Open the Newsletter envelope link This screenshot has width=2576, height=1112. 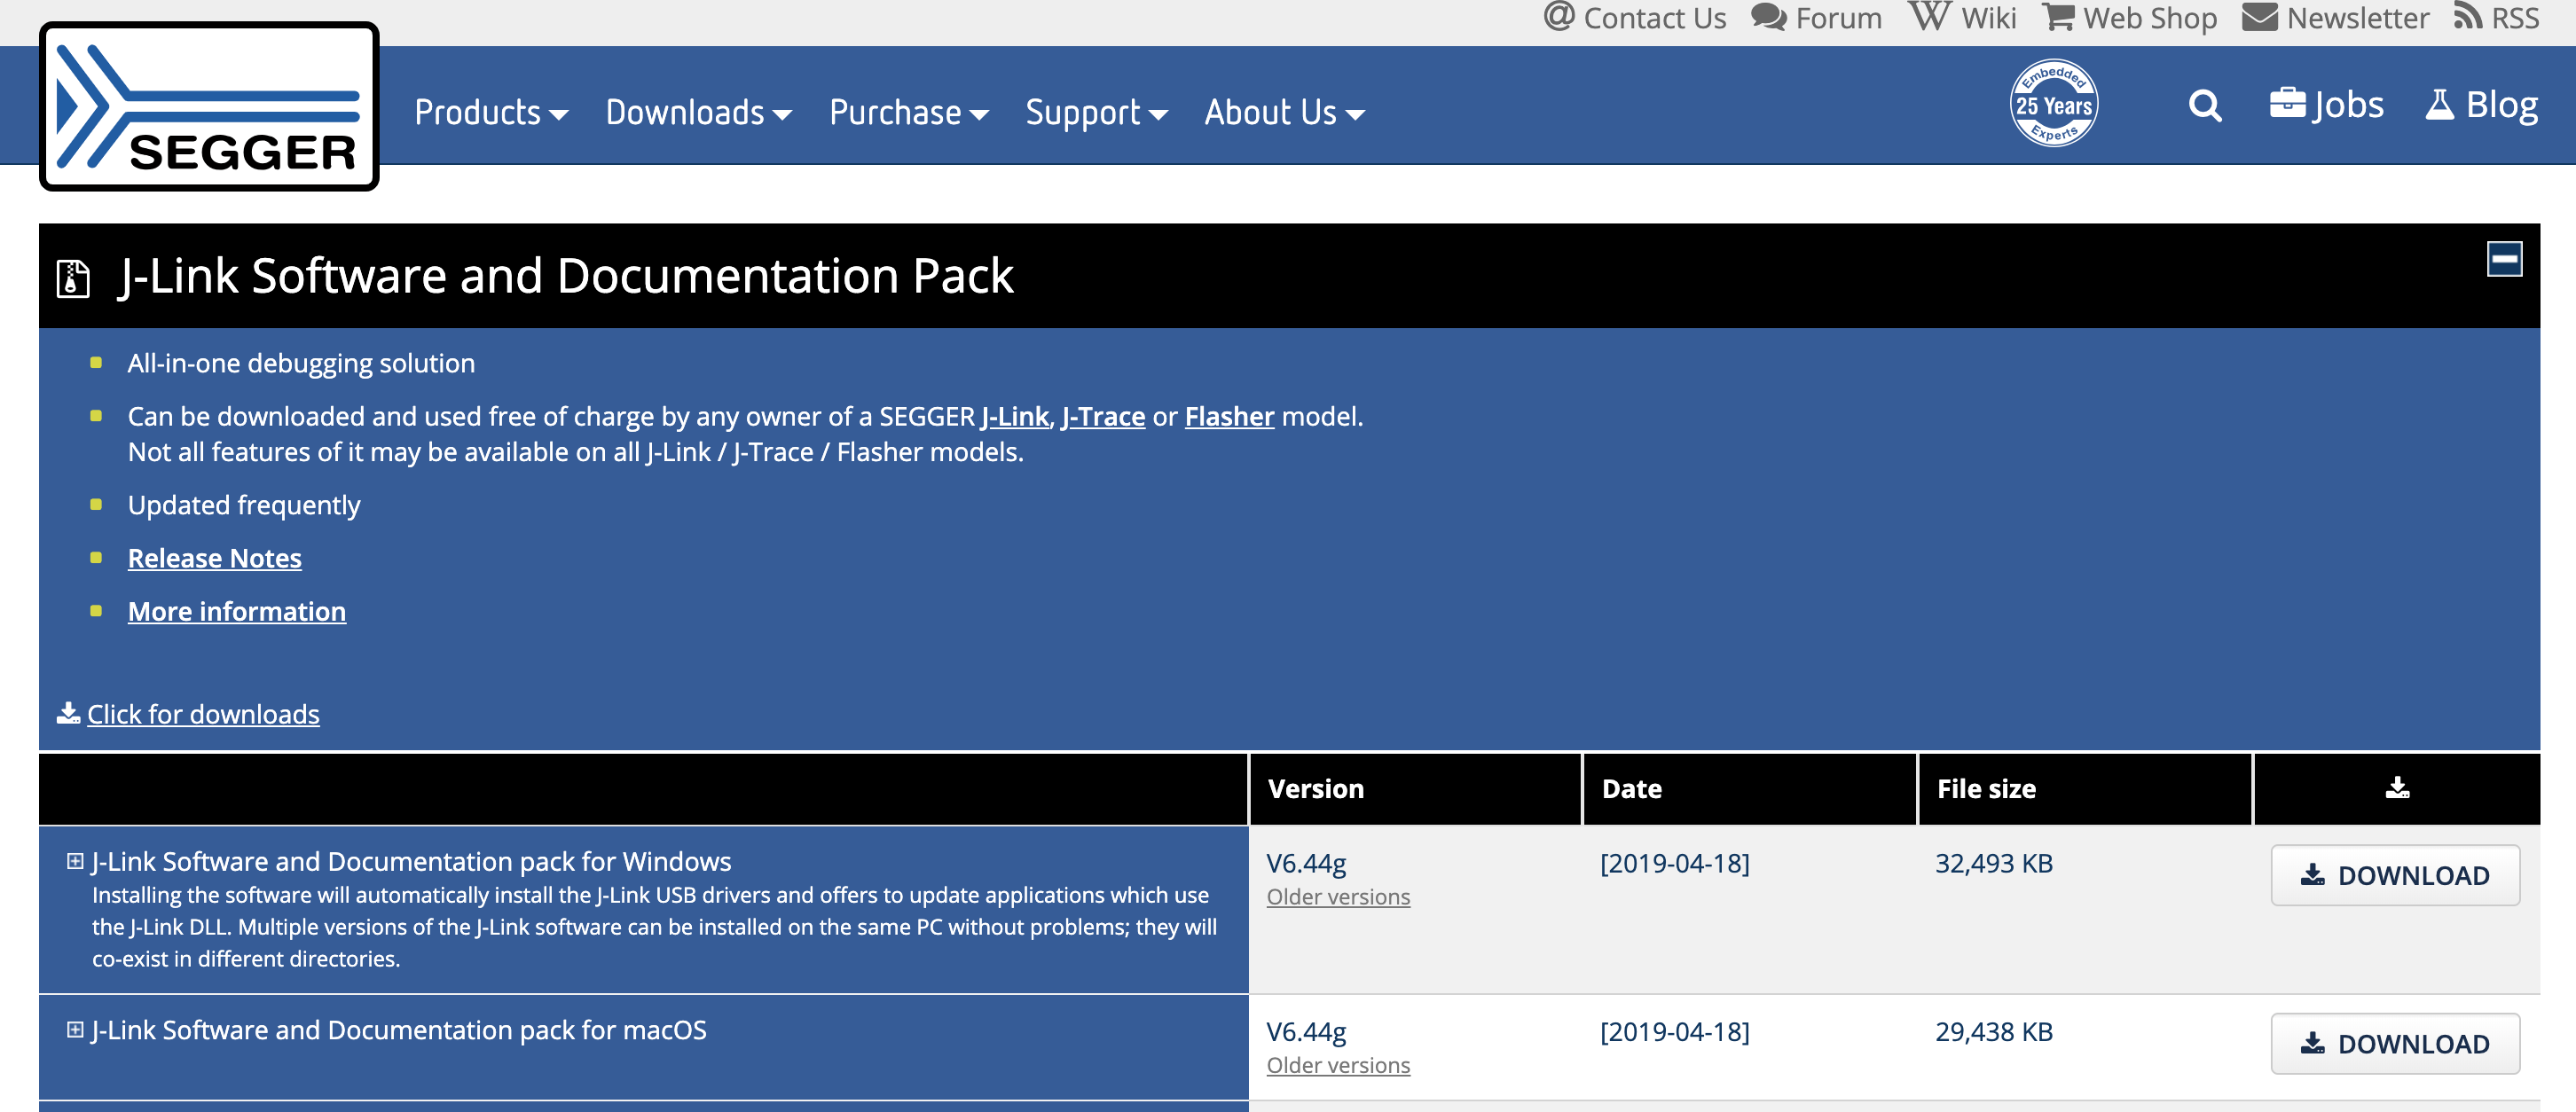coord(2335,18)
